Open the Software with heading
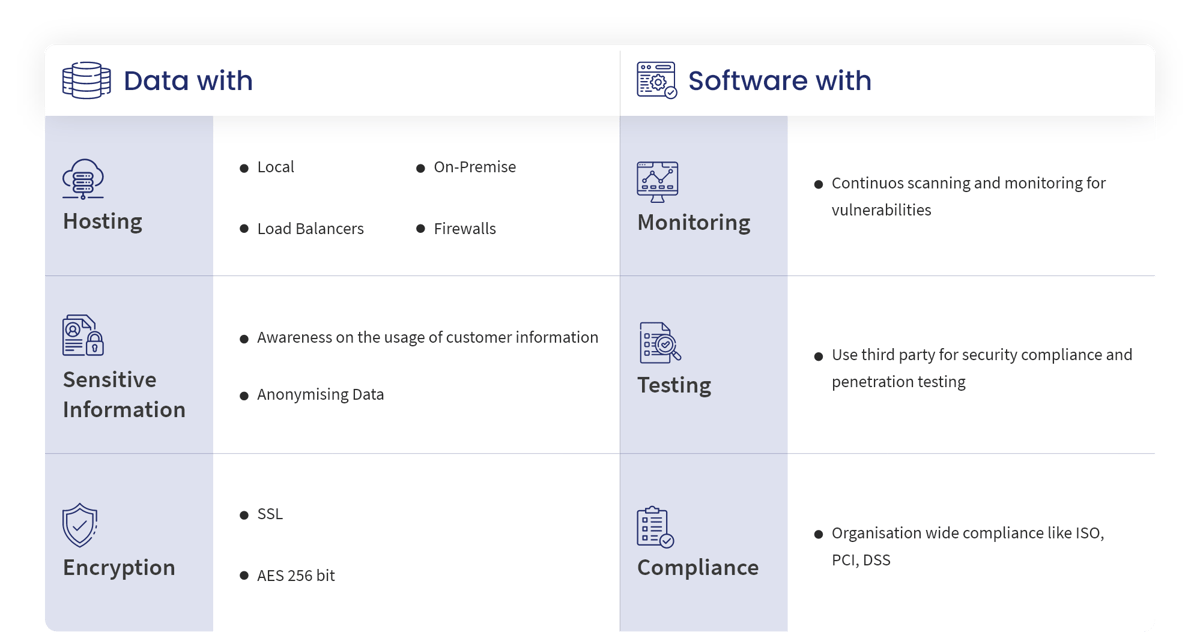The image size is (1200, 632). tap(779, 80)
